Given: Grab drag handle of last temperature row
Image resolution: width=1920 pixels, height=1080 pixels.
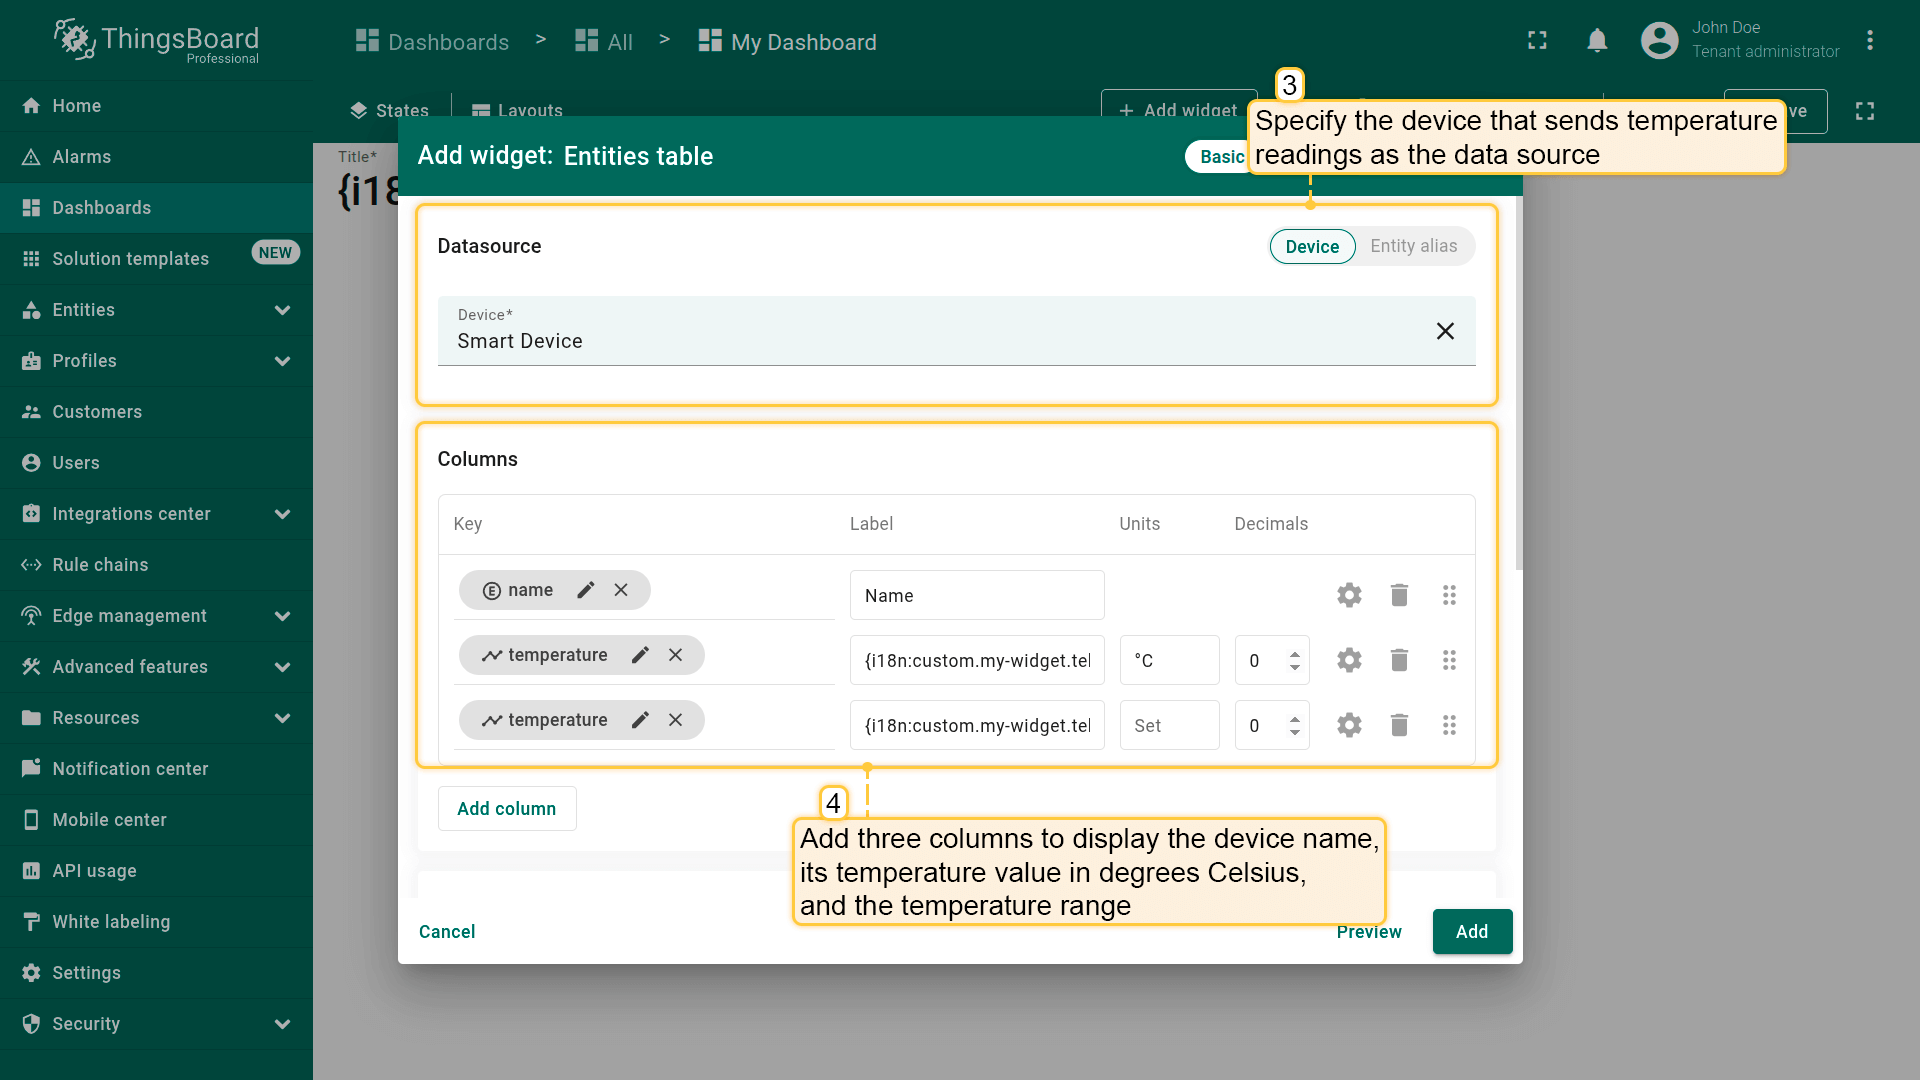Looking at the screenshot, I should [1449, 725].
